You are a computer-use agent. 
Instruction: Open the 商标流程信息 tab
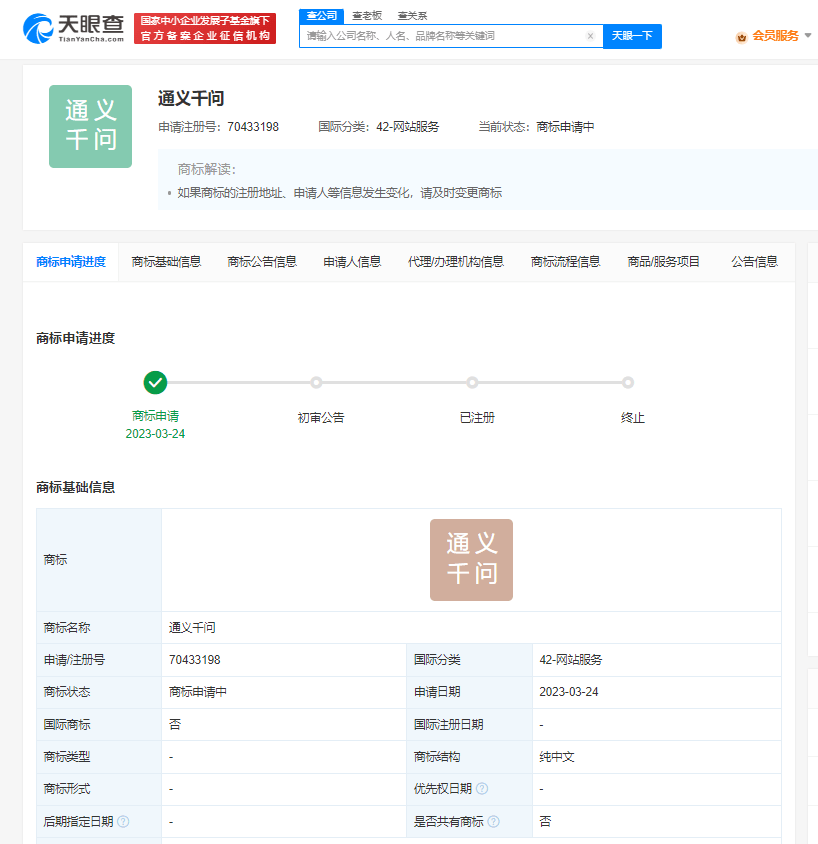(565, 262)
